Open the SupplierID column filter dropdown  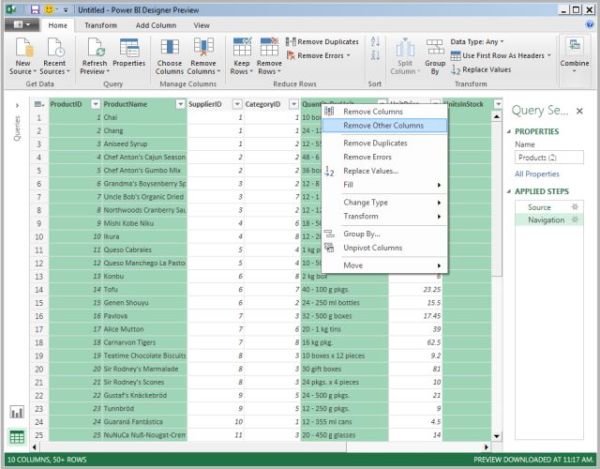(x=237, y=104)
